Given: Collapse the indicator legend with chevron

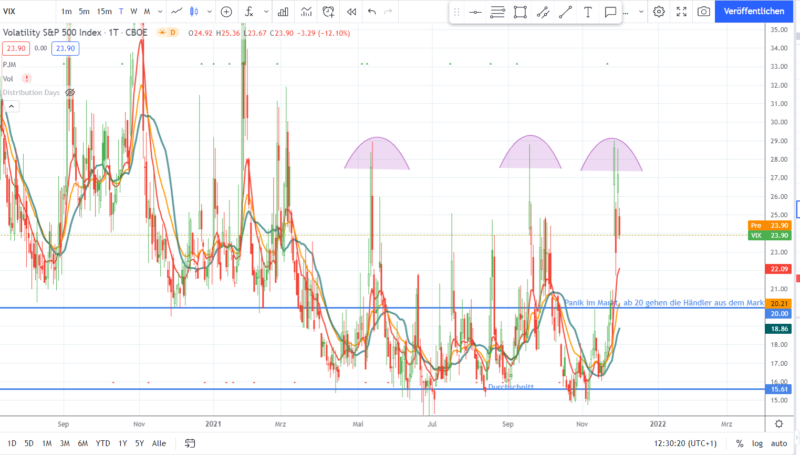Looking at the screenshot, I should pos(9,107).
